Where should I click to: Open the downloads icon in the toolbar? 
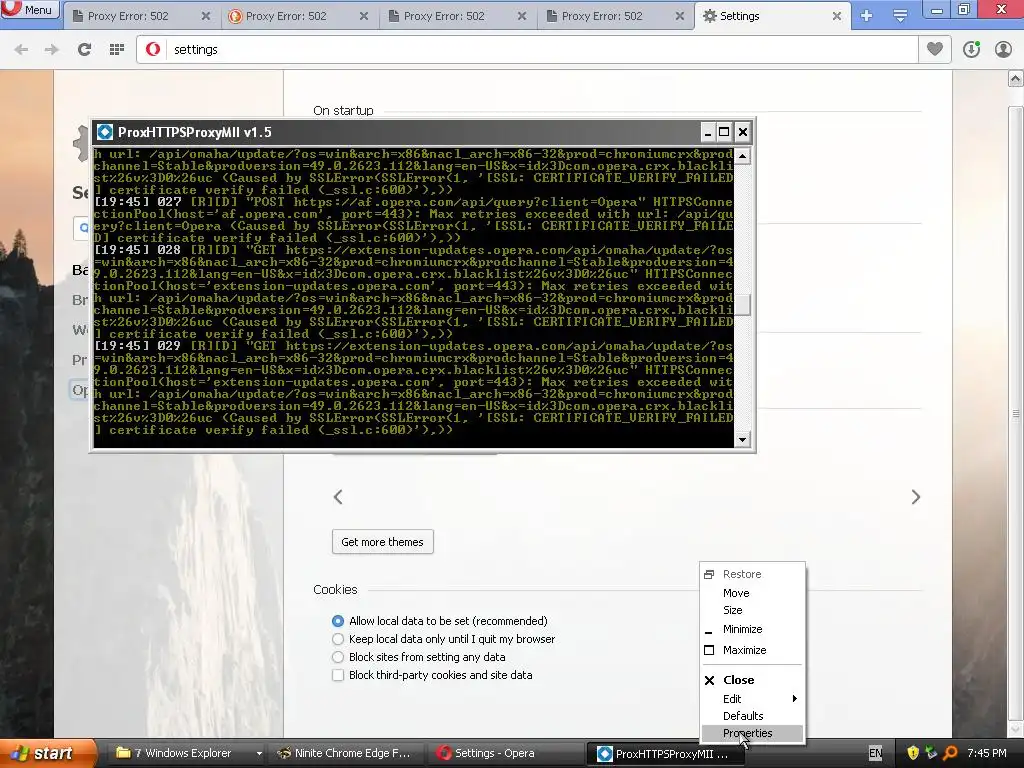(x=971, y=49)
